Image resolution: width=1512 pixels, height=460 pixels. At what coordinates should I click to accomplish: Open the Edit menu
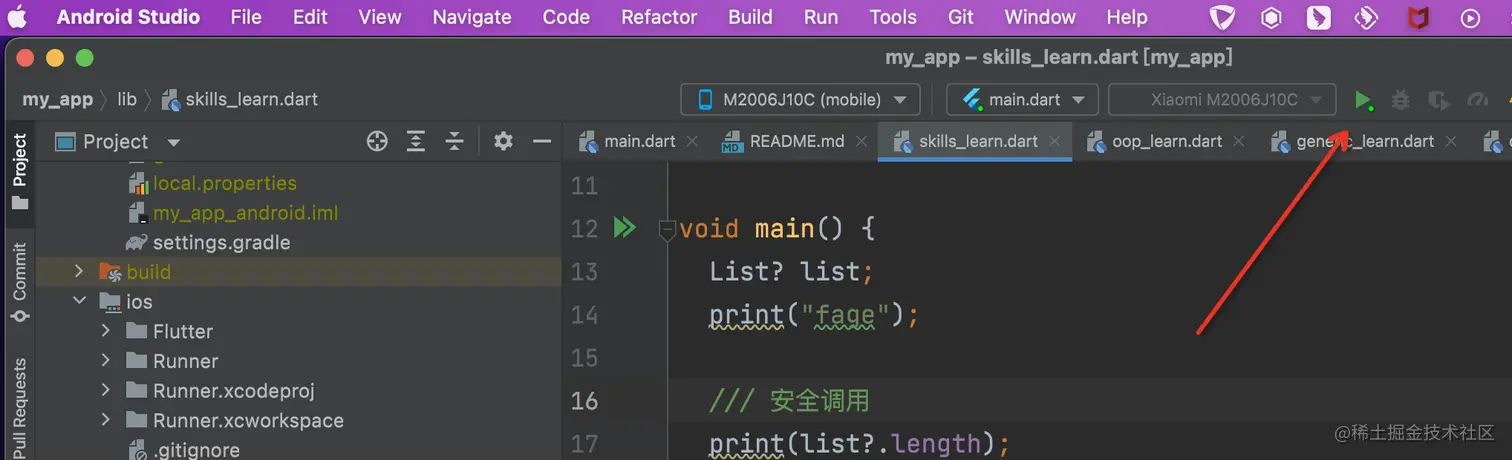[310, 17]
